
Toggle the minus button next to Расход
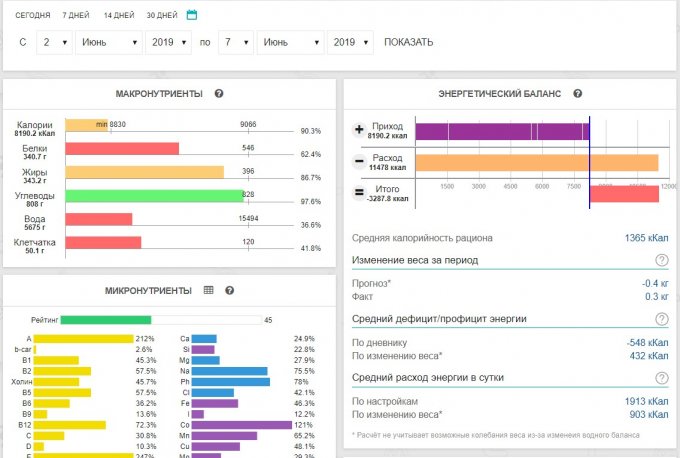[x=359, y=162]
